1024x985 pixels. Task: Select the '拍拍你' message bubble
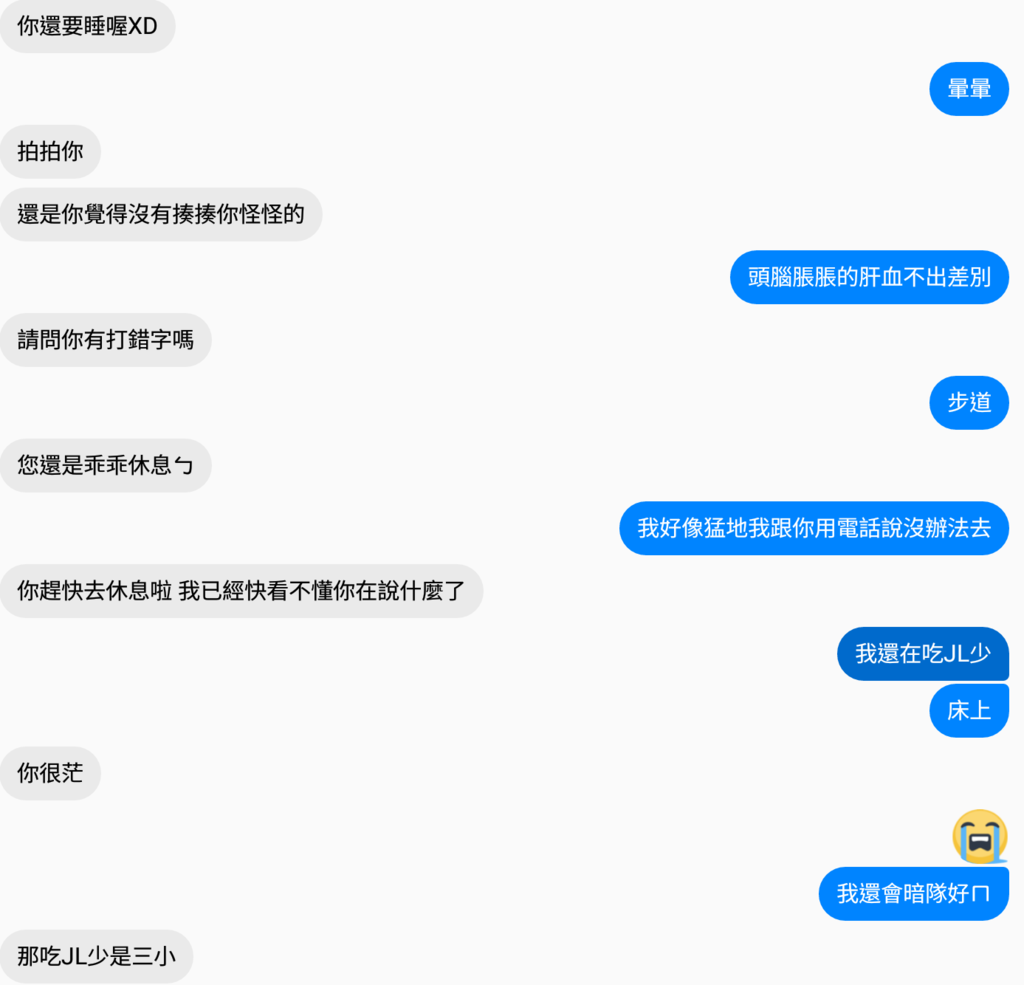pos(50,152)
